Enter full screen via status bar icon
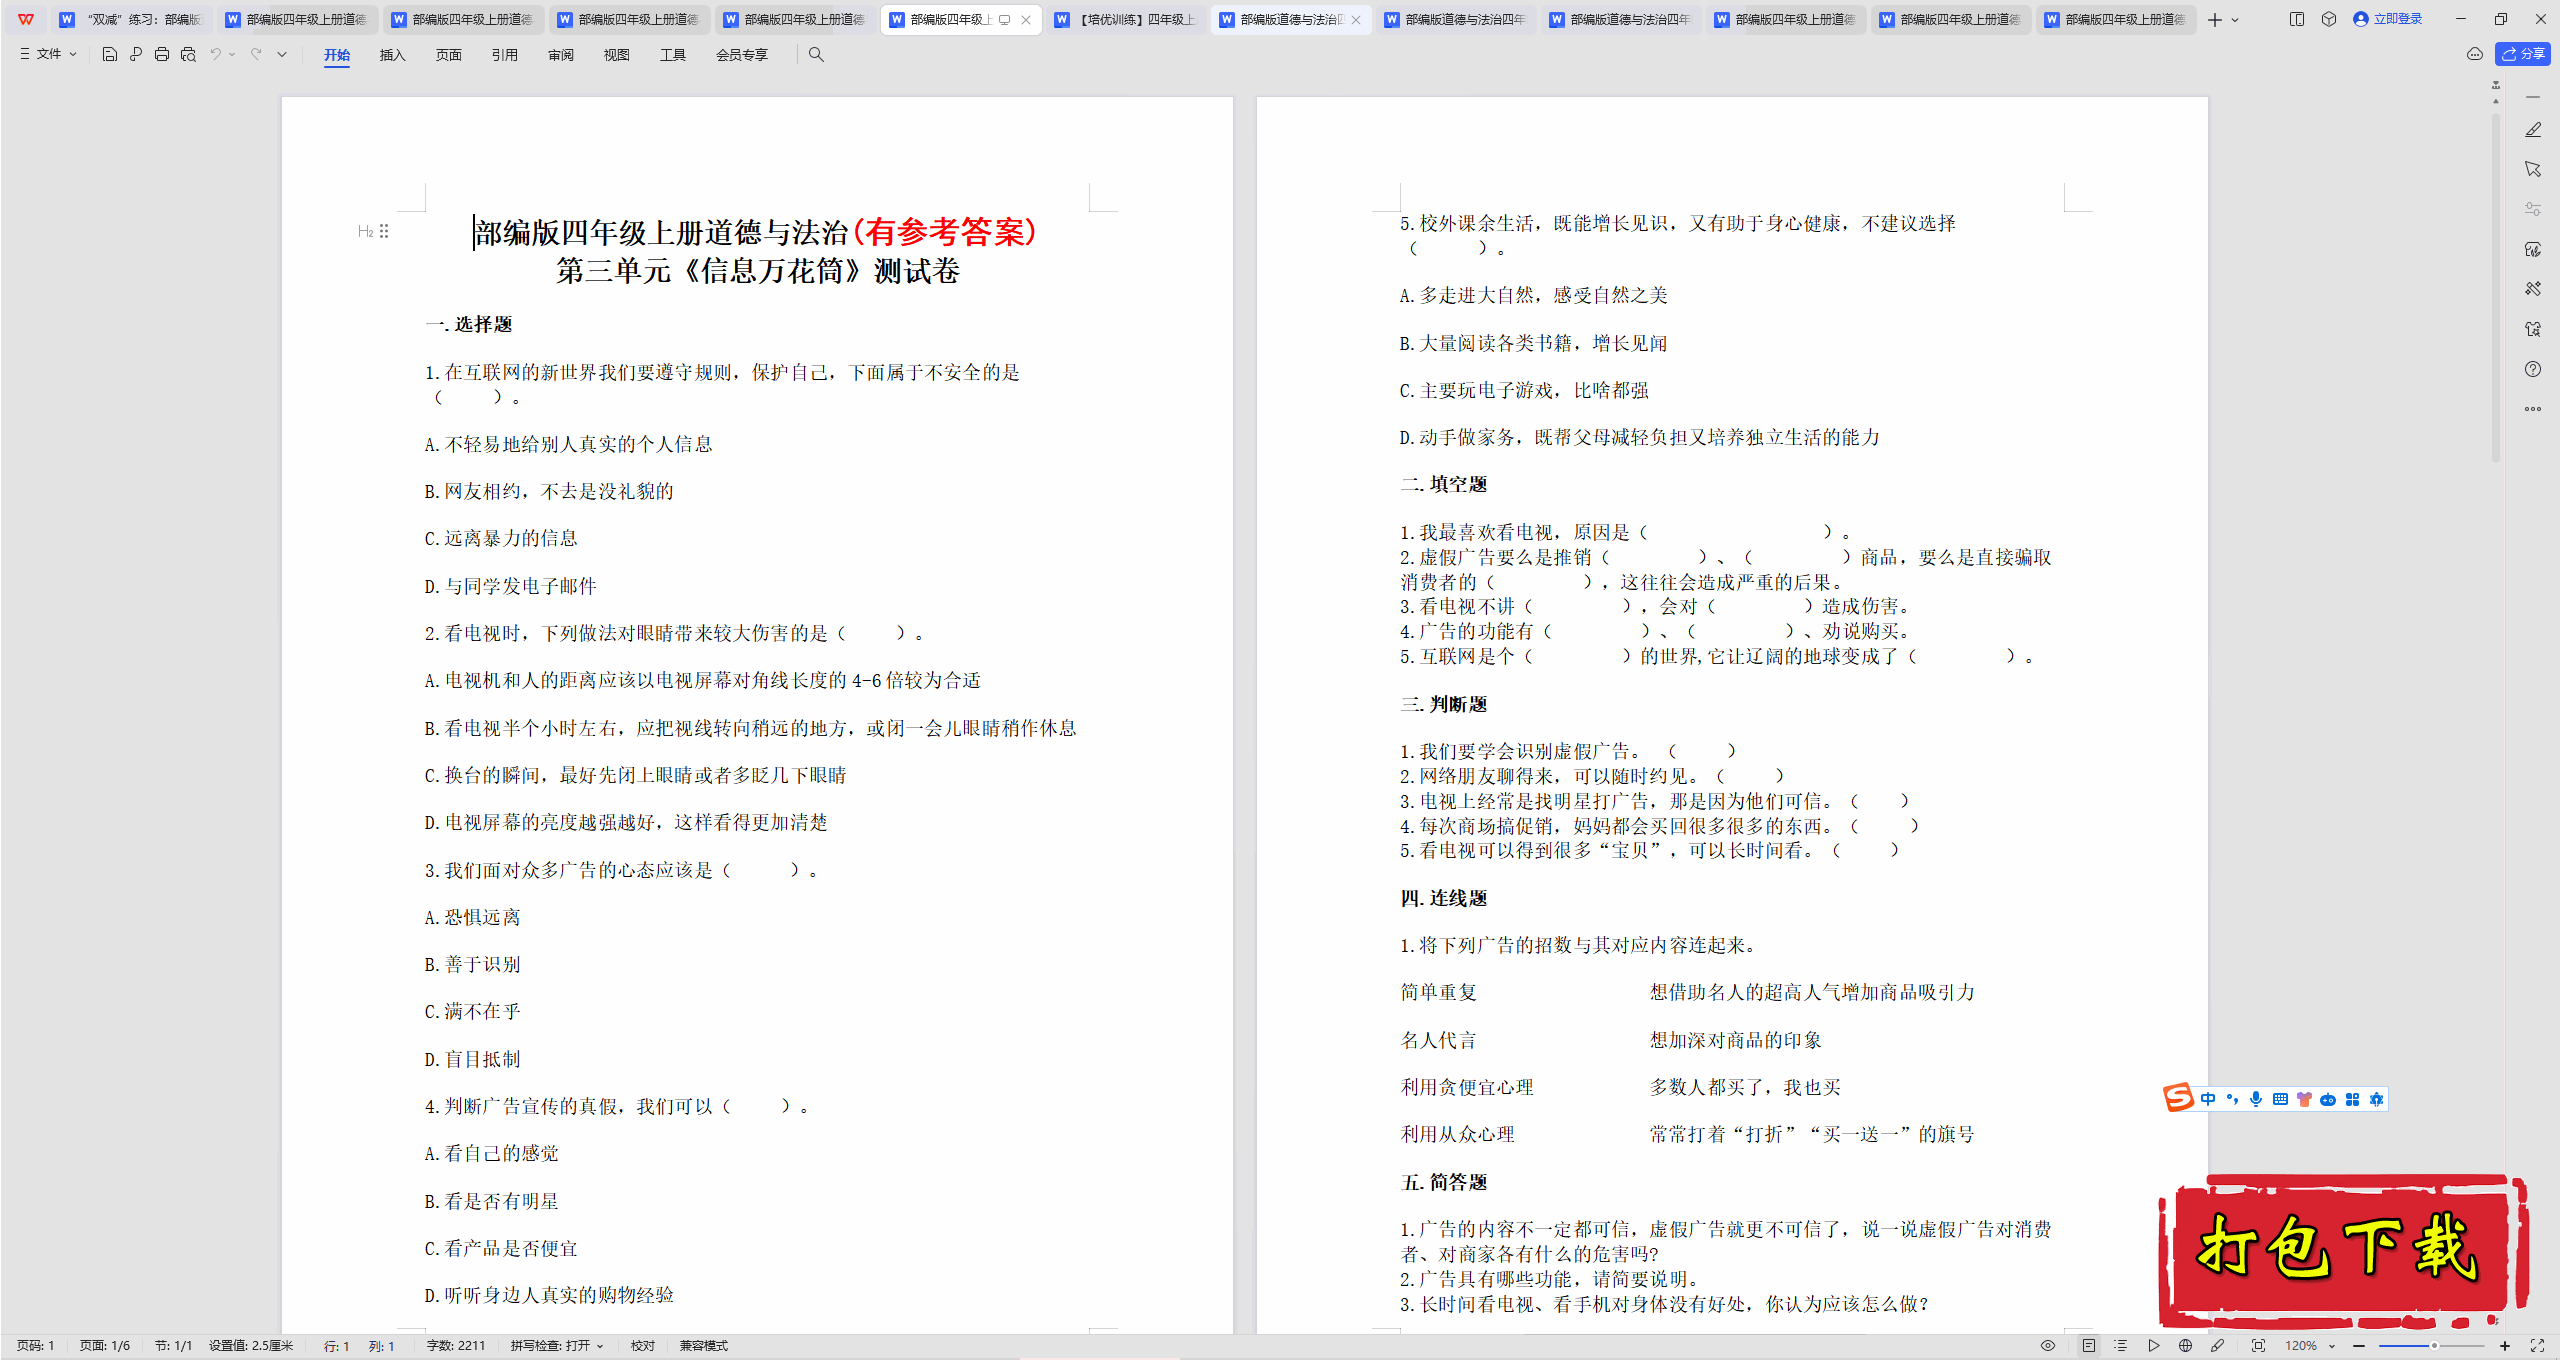The width and height of the screenshot is (2560, 1360). 2537,1346
